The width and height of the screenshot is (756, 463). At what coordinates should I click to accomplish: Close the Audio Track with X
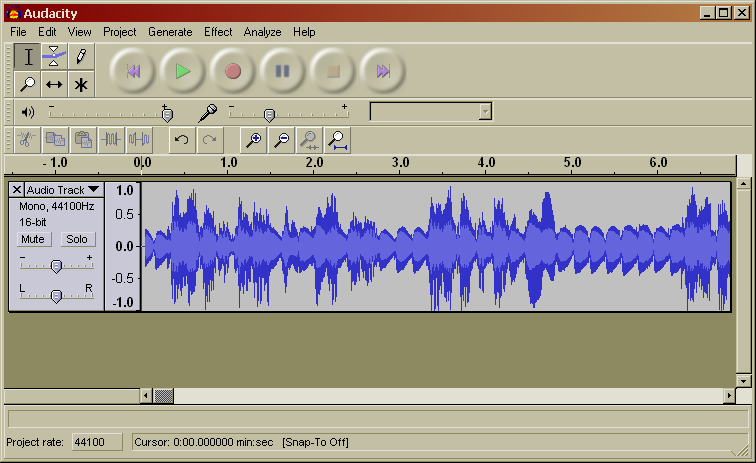pos(16,190)
